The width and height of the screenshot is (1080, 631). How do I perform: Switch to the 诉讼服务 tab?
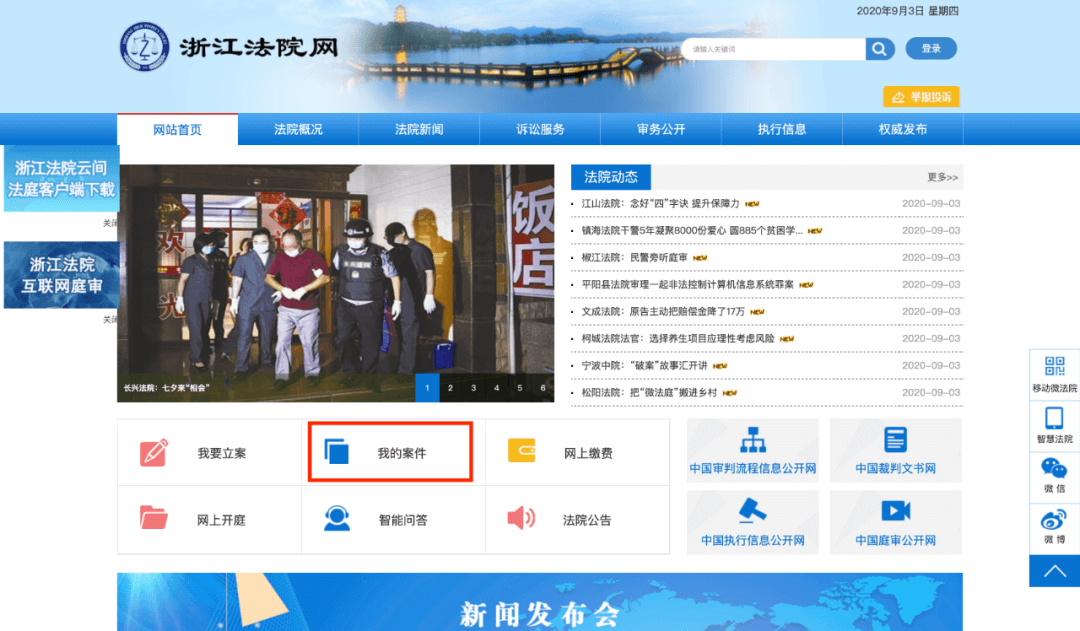539,128
